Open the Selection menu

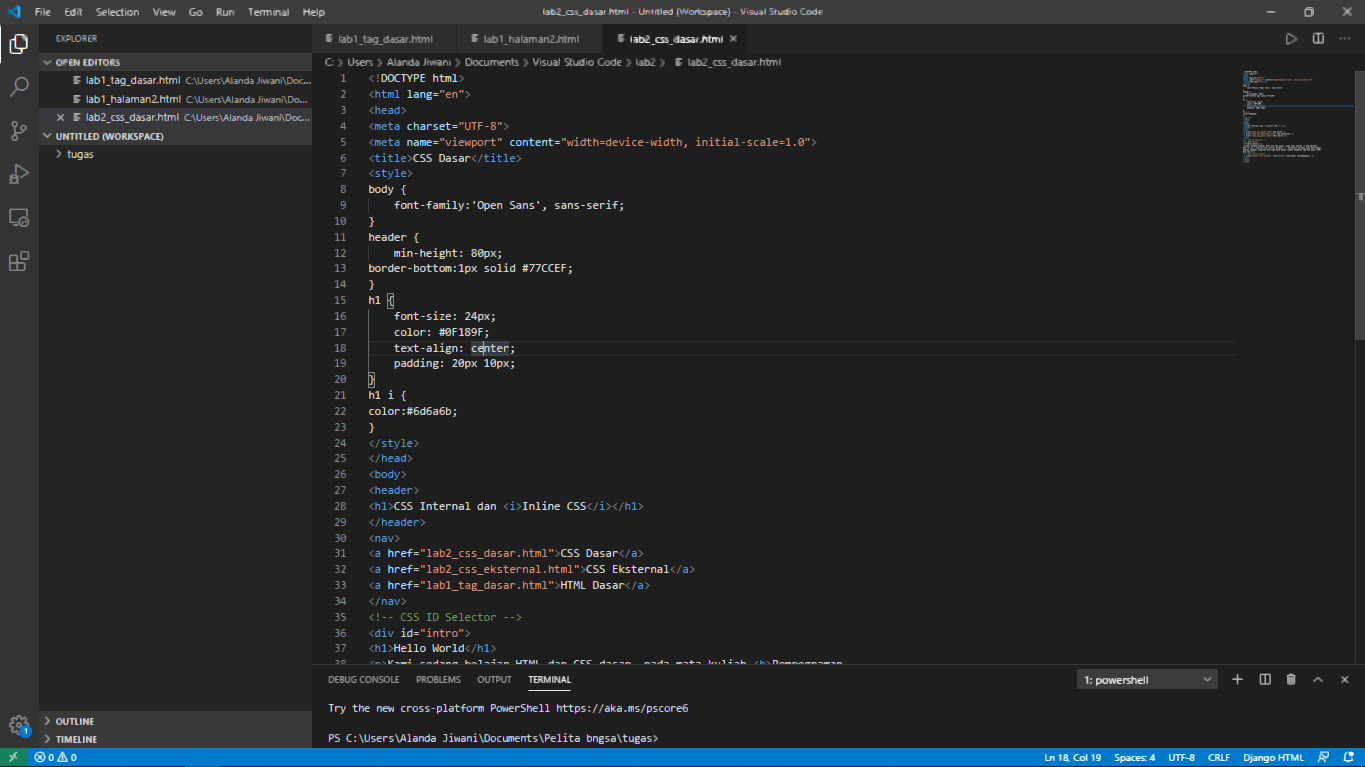(118, 12)
